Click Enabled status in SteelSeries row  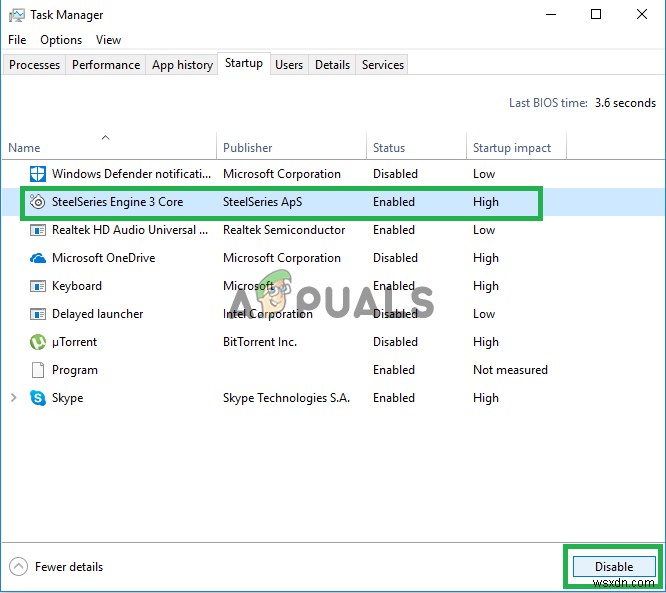point(394,202)
